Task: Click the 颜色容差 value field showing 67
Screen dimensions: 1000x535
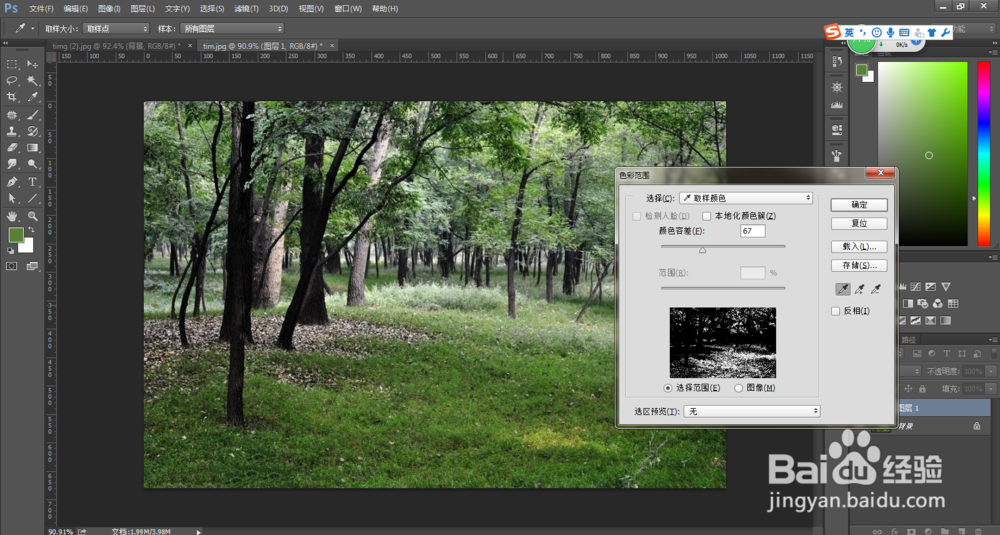Action: coord(753,231)
